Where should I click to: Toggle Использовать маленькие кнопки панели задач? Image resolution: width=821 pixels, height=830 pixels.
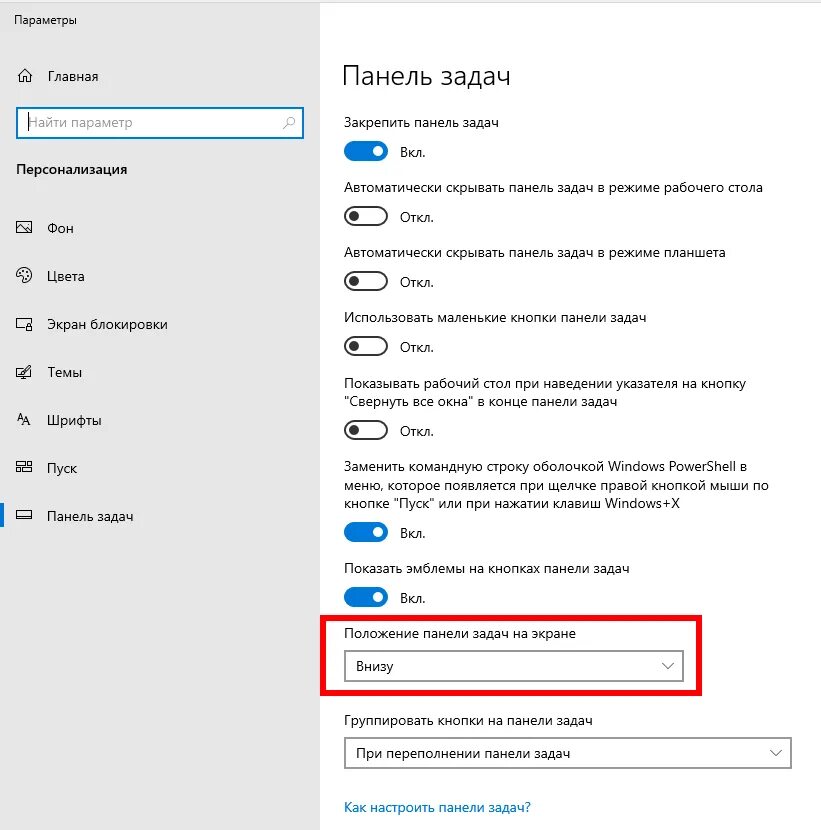point(366,347)
